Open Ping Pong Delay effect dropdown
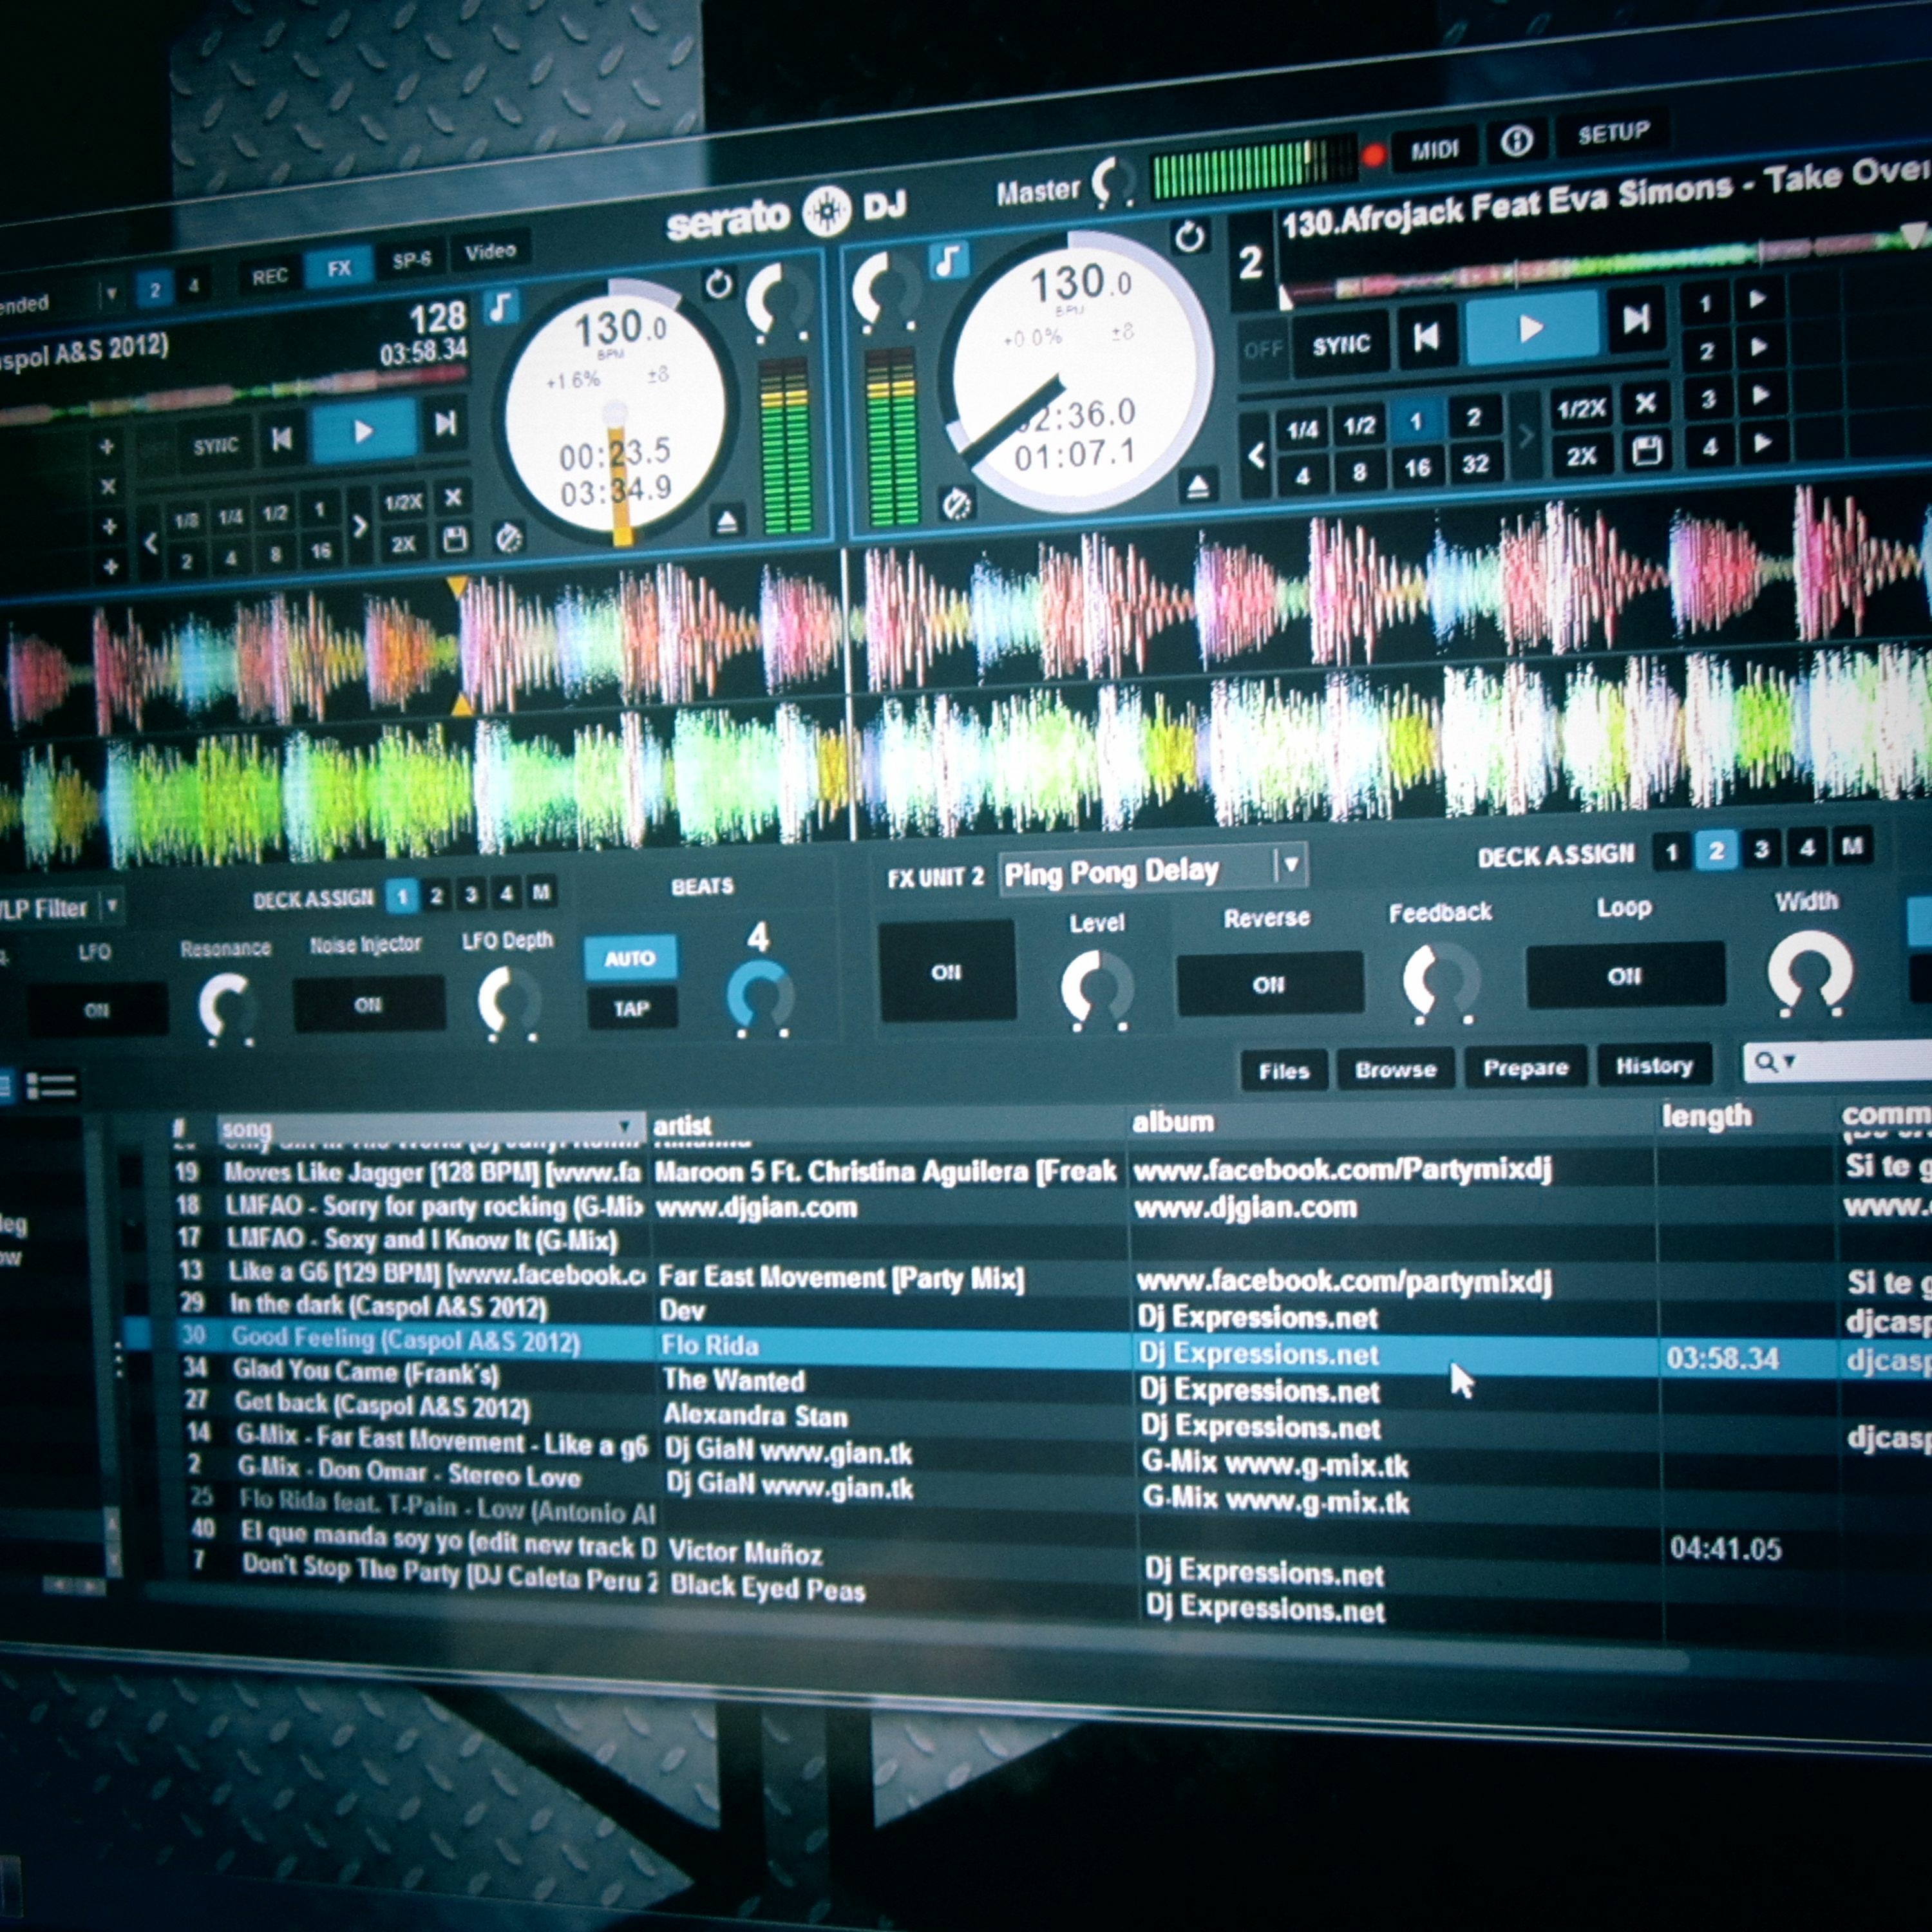This screenshot has height=1932, width=1932. tap(1291, 864)
